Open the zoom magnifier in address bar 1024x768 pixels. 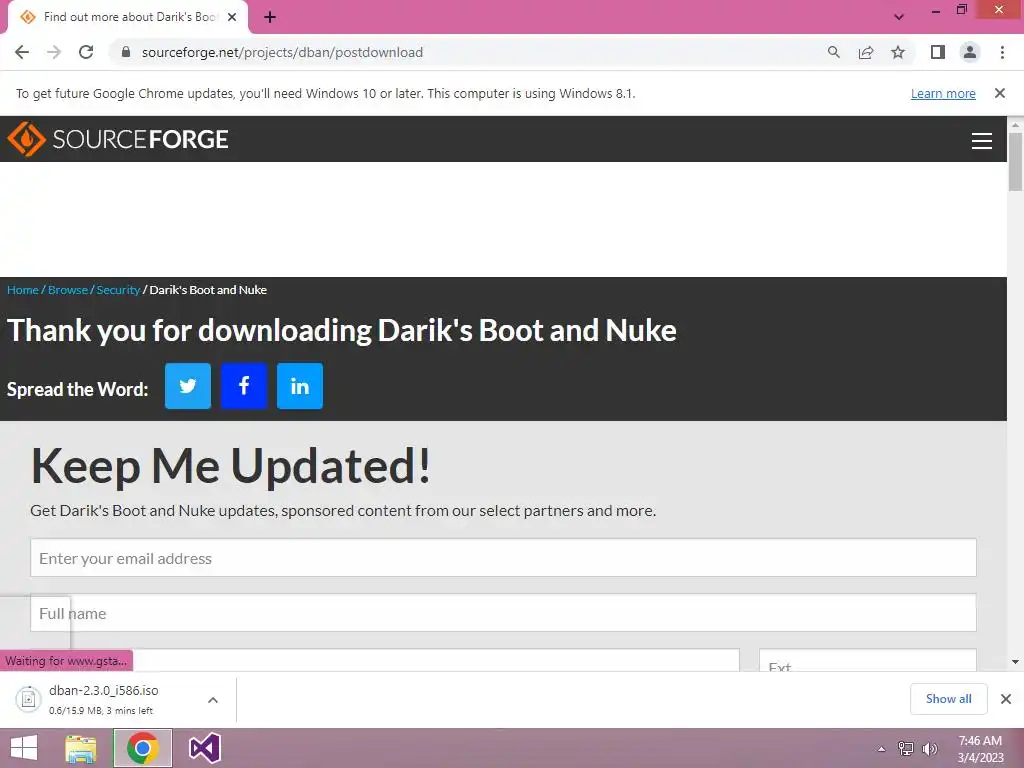pos(833,52)
